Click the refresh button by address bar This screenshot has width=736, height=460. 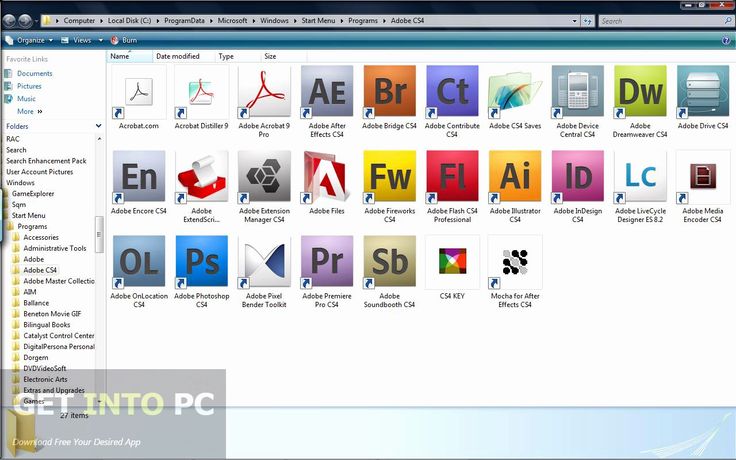pyautogui.click(x=587, y=21)
